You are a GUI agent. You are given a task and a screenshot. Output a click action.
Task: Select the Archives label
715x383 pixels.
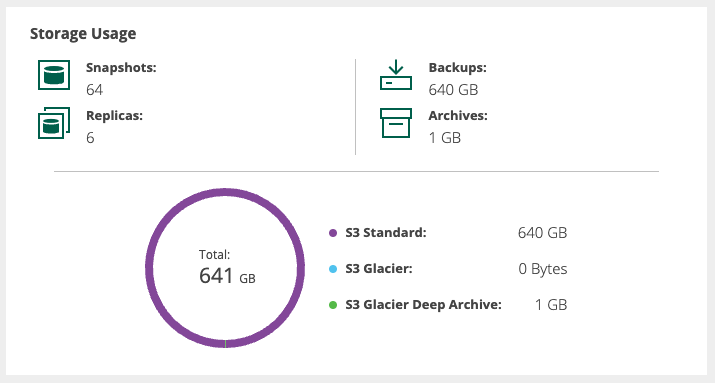pyautogui.click(x=458, y=115)
